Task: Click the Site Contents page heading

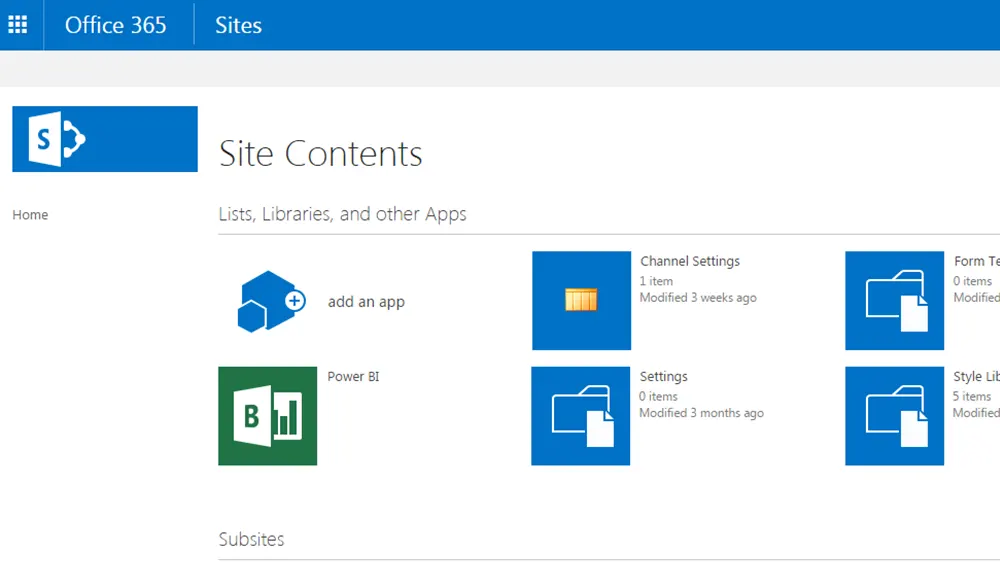Action: point(320,154)
